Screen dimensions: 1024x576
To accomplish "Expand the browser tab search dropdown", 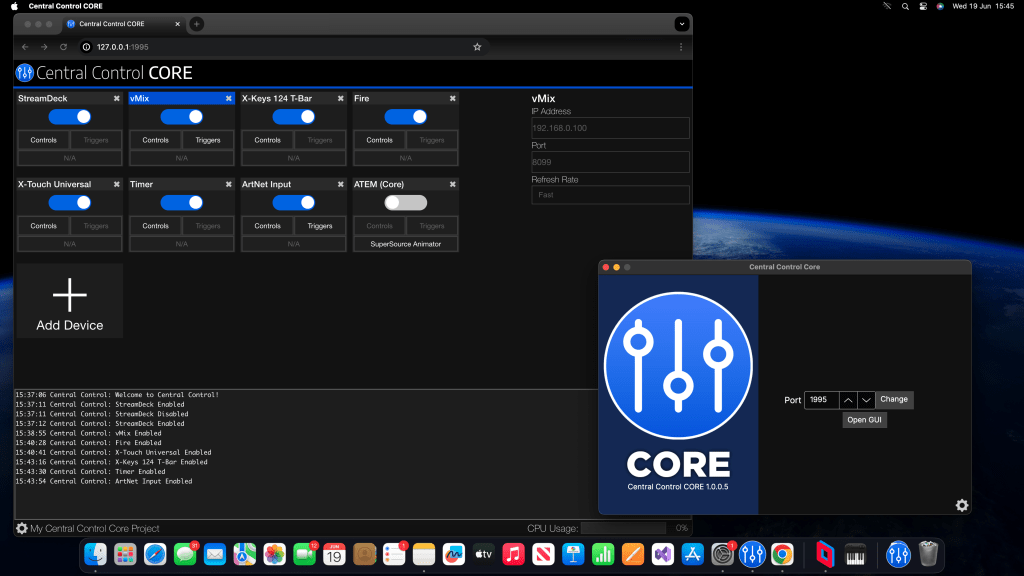I will [682, 24].
